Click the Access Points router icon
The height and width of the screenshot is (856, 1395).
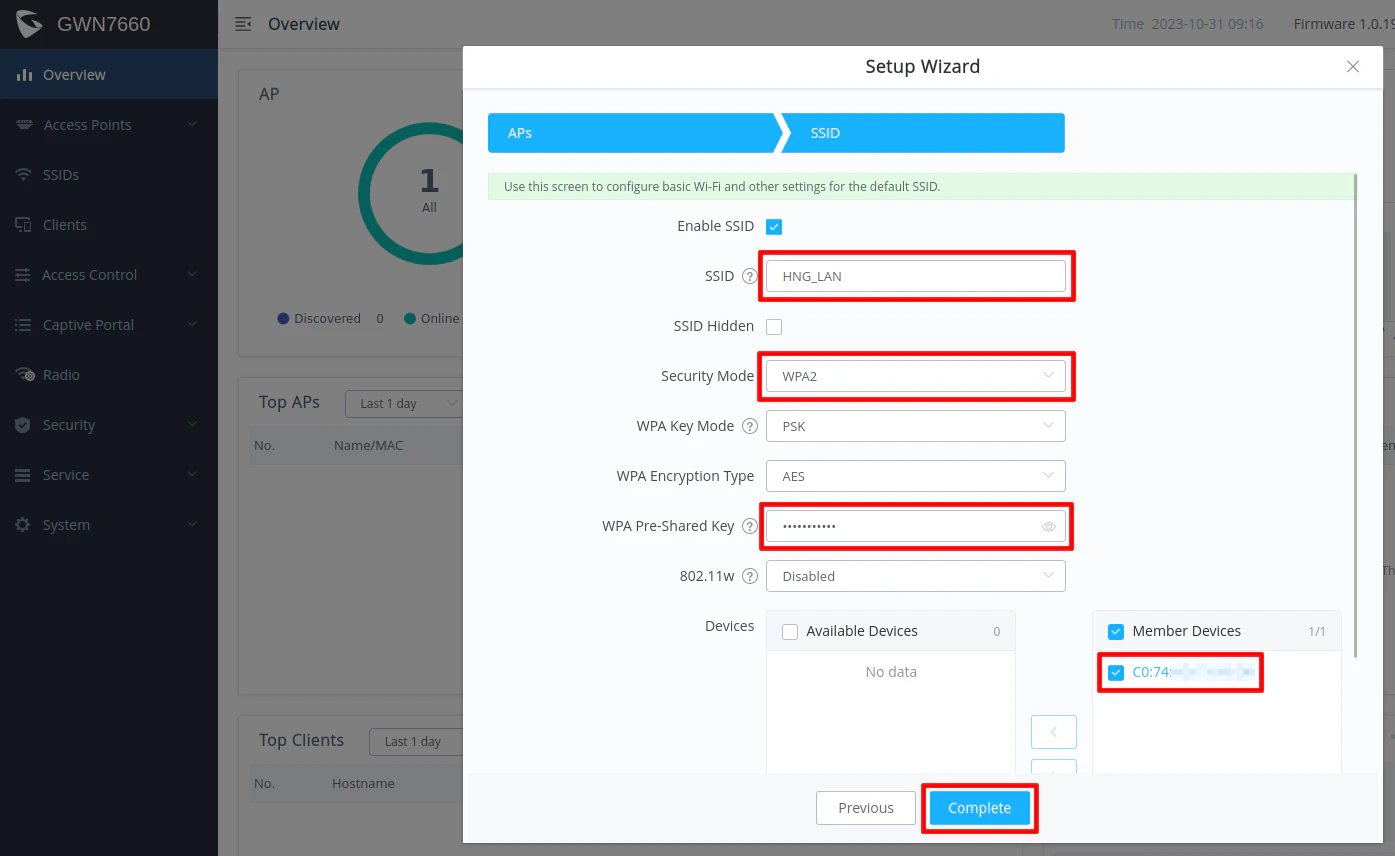(24, 125)
